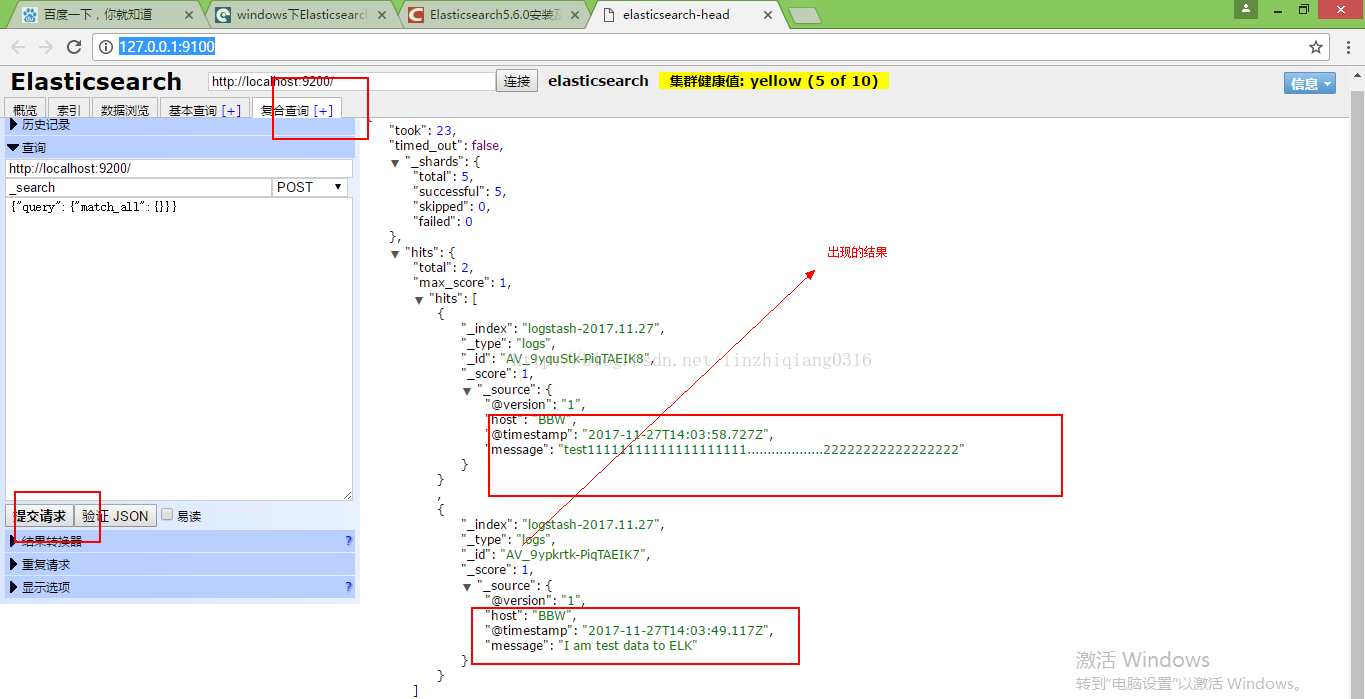
Task: Close the elasticsearch-head tab
Action: (768, 15)
